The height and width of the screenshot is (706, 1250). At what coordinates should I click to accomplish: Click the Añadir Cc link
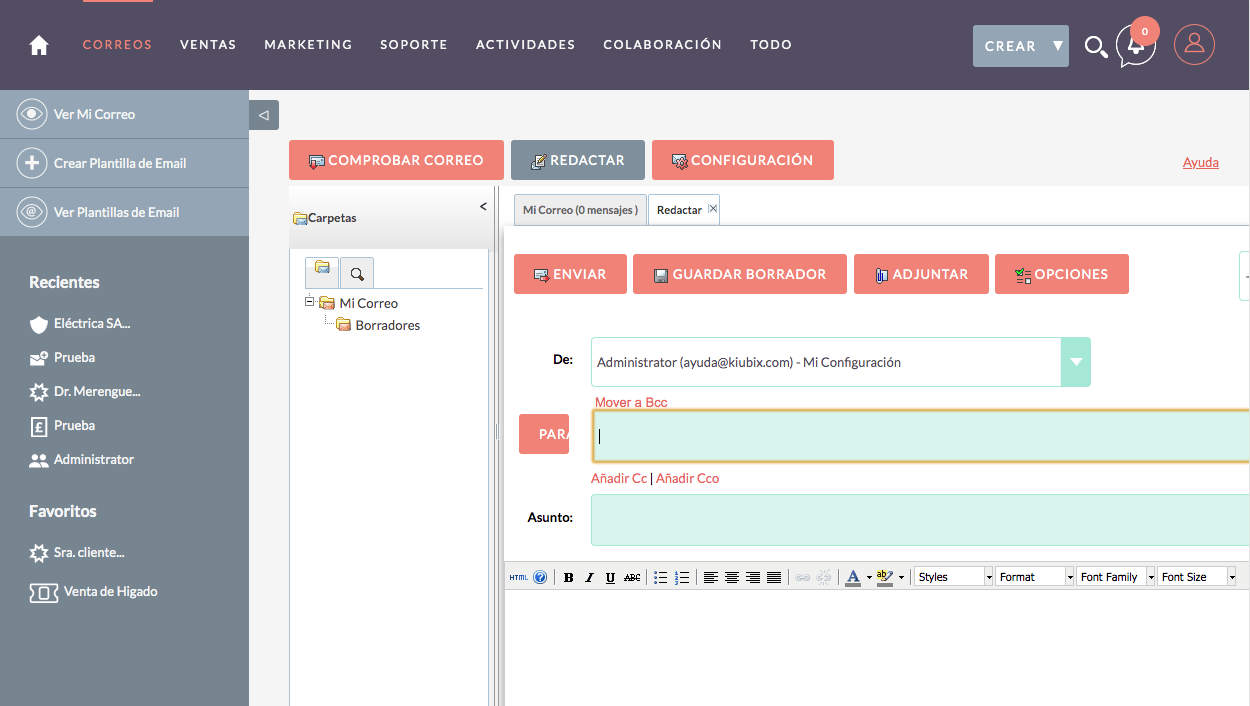(619, 479)
